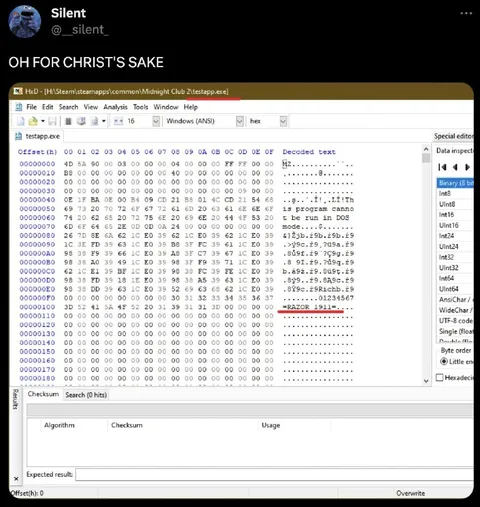The image size is (480, 507).
Task: Open the Help menu
Action: [x=191, y=107]
